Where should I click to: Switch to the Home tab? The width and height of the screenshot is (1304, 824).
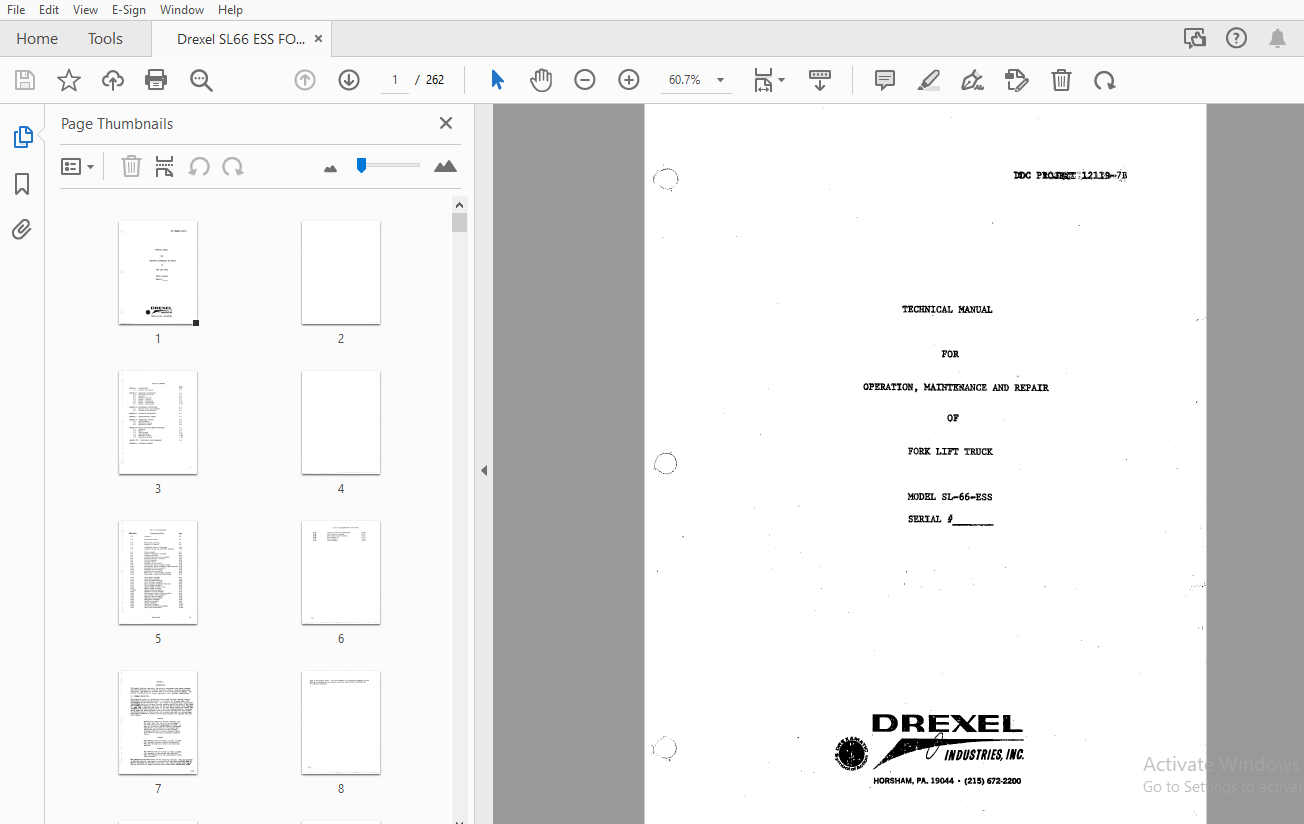[x=37, y=38]
